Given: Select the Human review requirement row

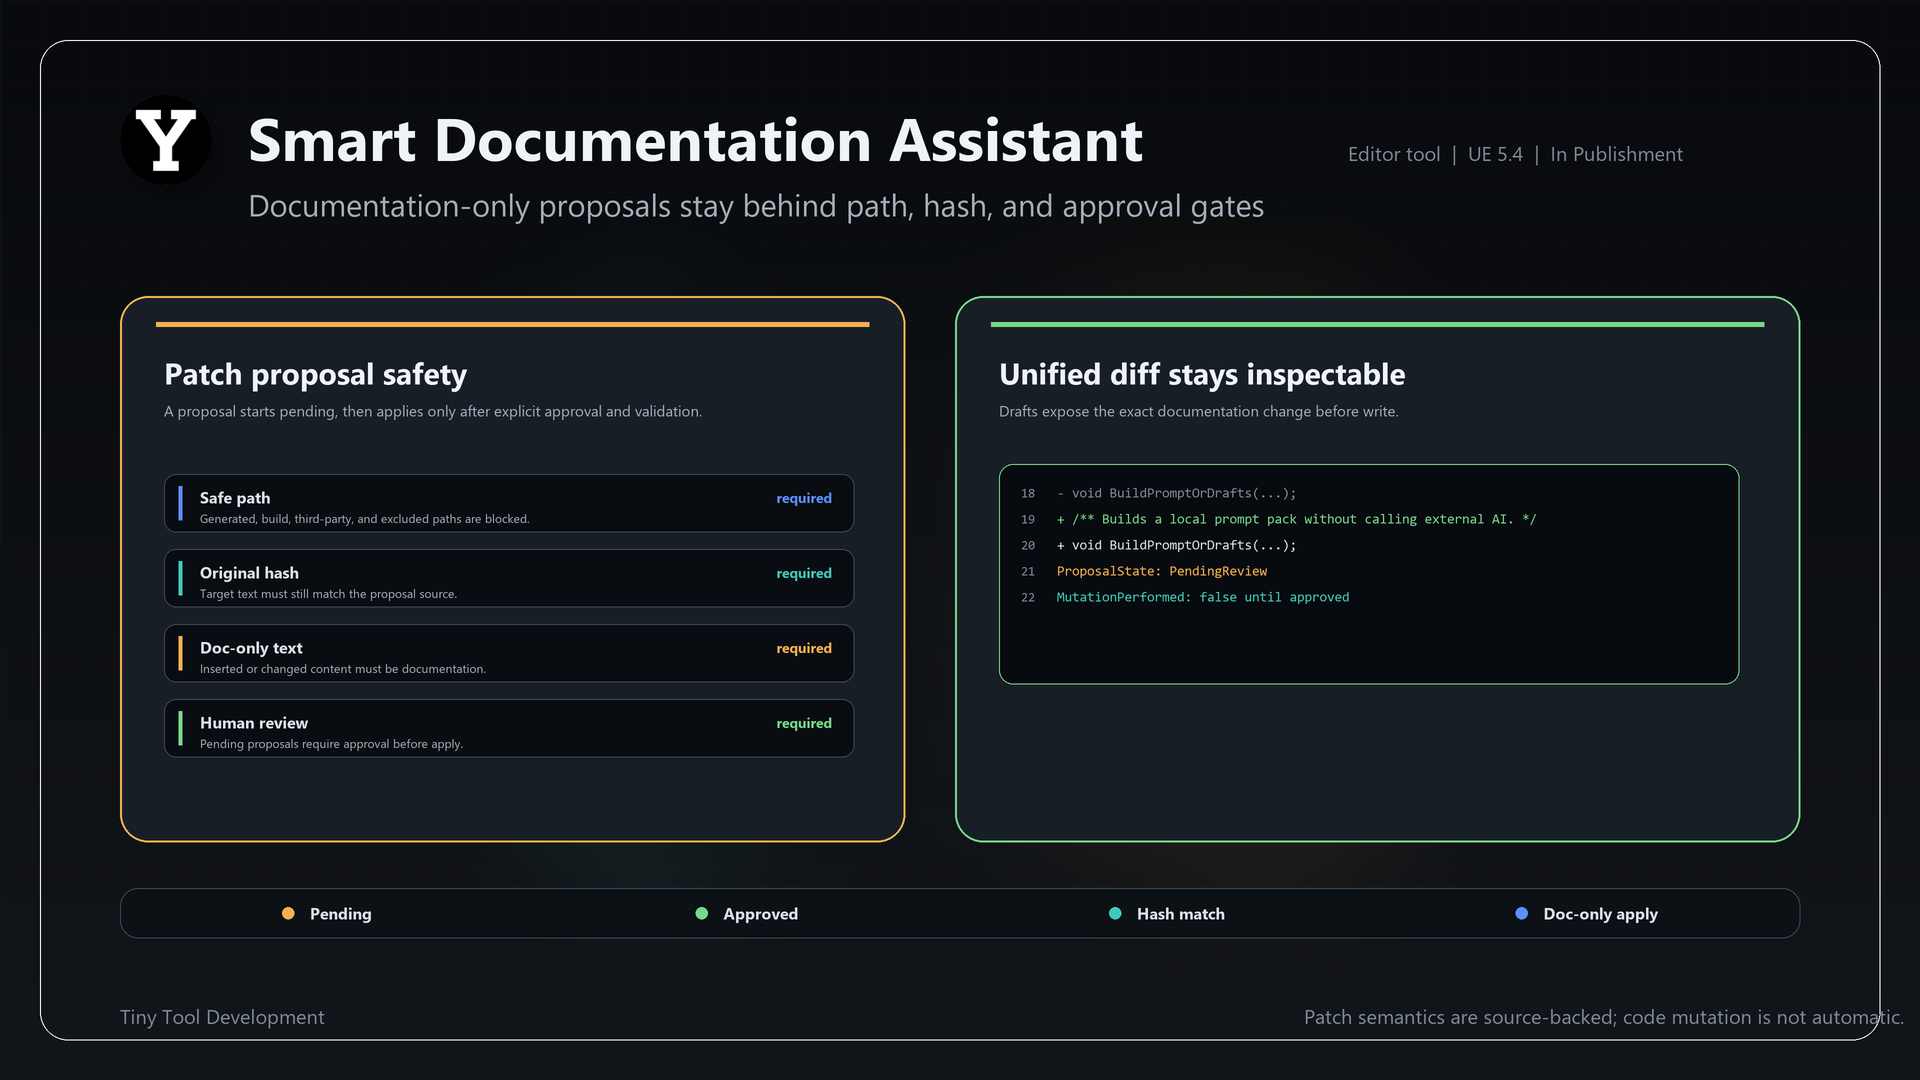Looking at the screenshot, I should (509, 728).
